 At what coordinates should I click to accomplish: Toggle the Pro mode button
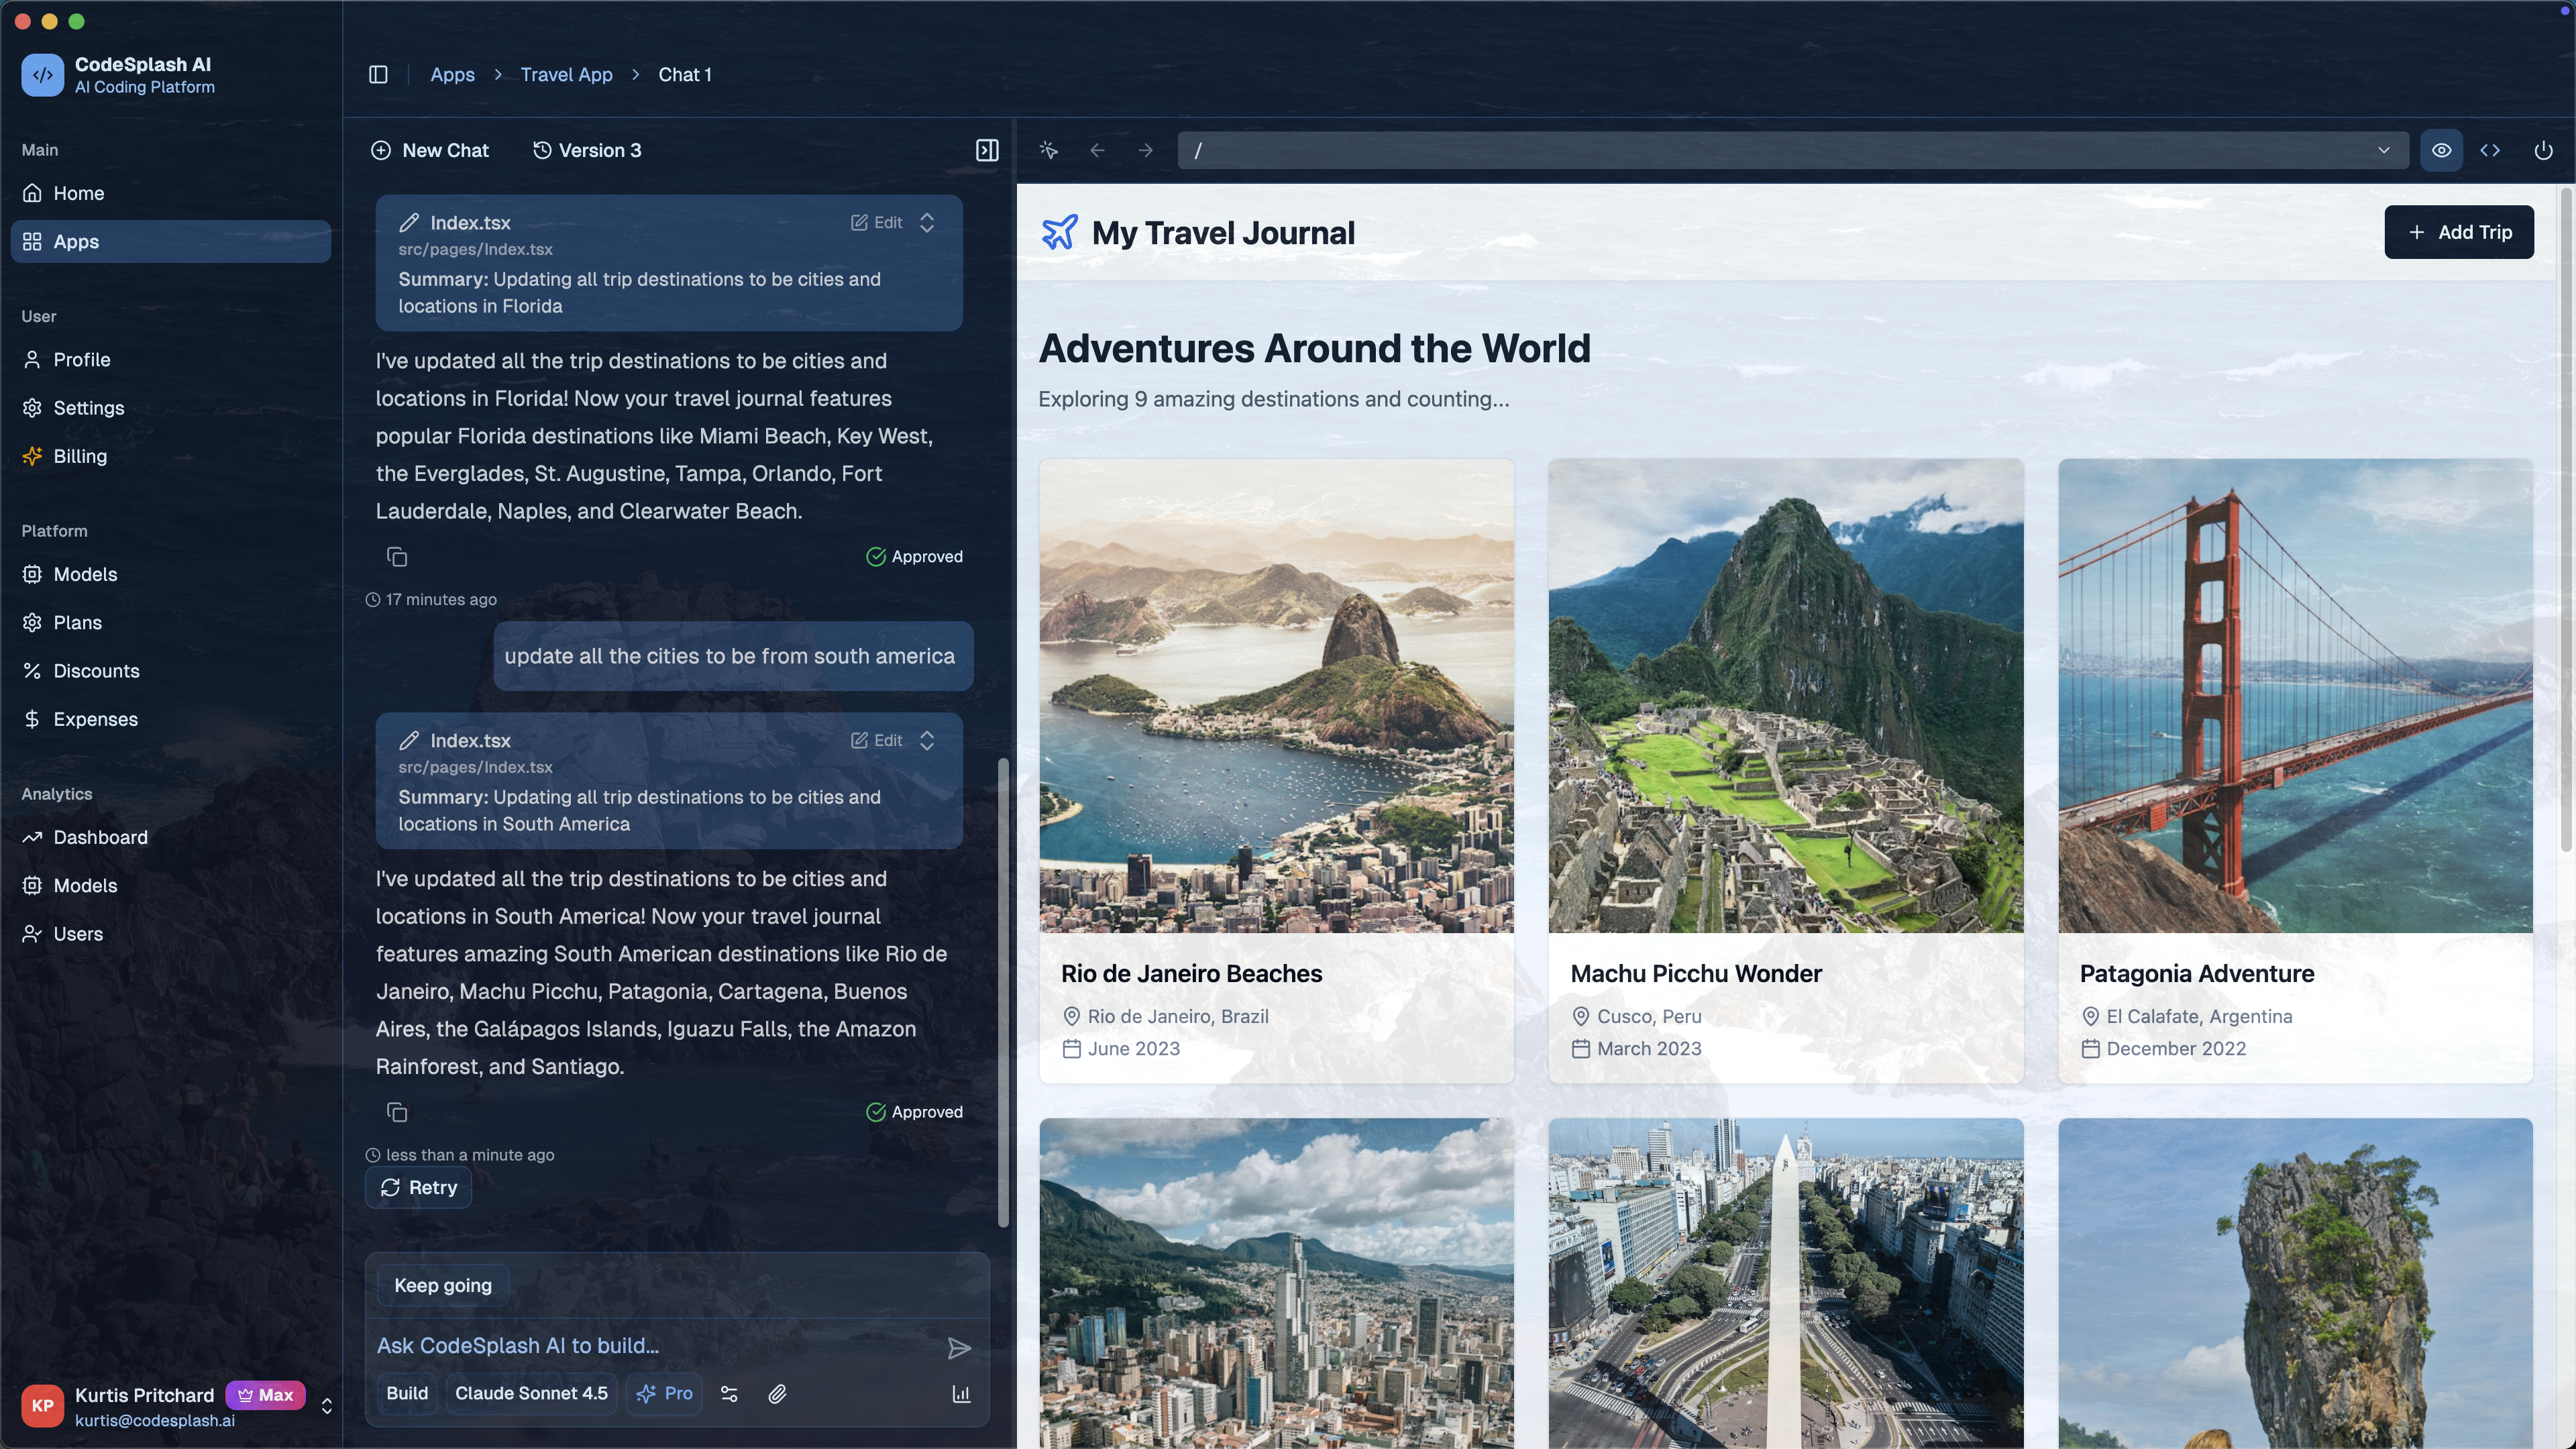click(x=665, y=1394)
